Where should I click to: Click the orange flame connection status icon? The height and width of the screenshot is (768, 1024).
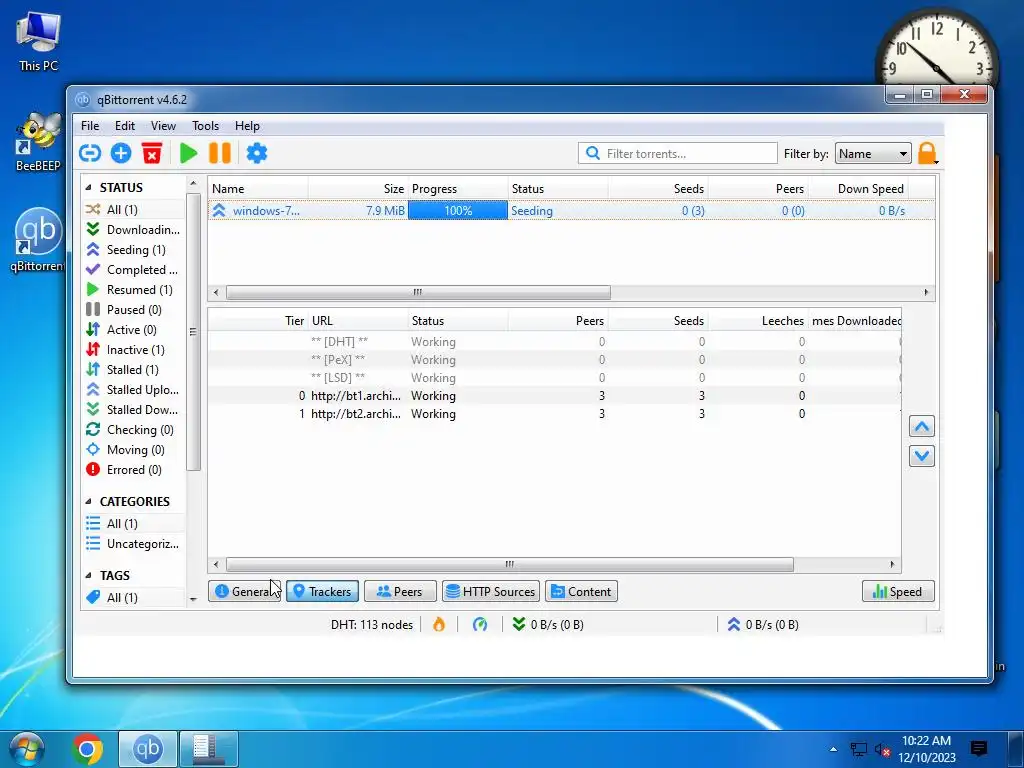[439, 624]
